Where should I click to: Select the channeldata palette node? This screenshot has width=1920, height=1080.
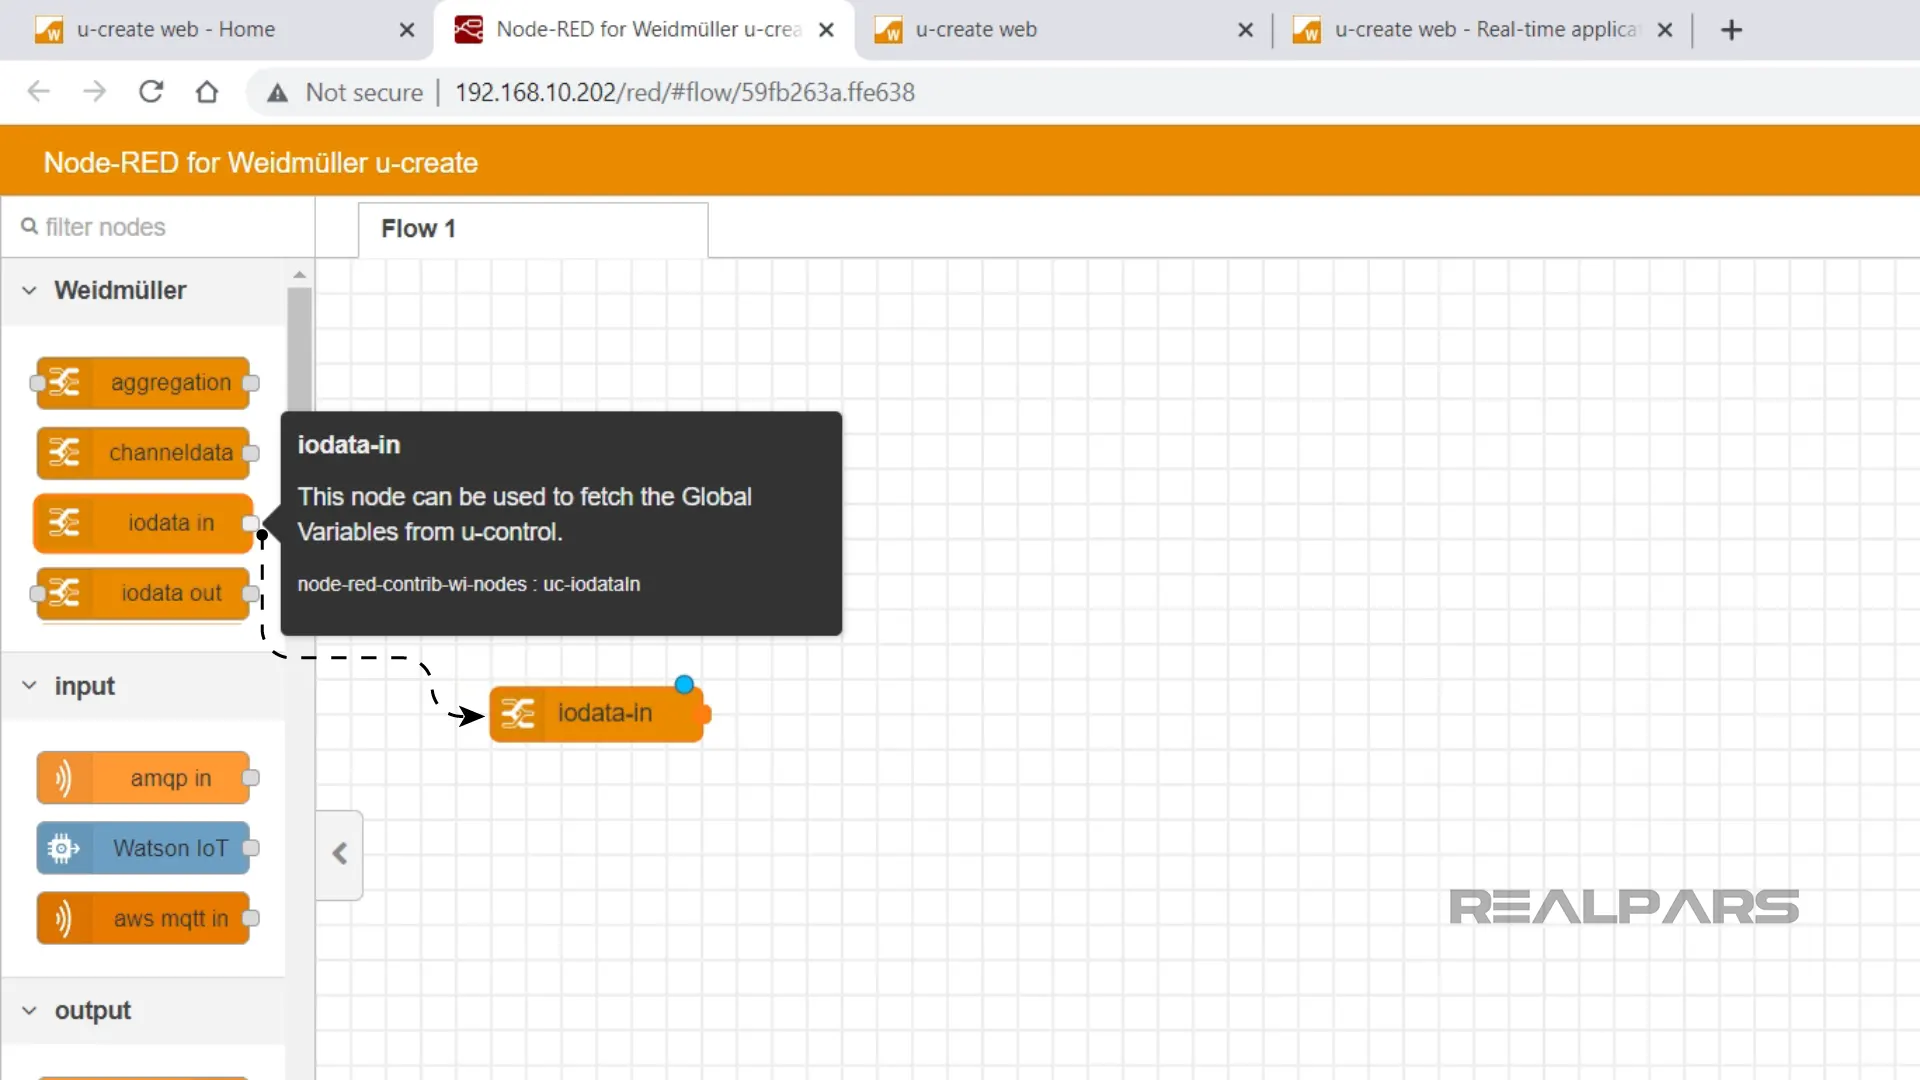pyautogui.click(x=144, y=453)
